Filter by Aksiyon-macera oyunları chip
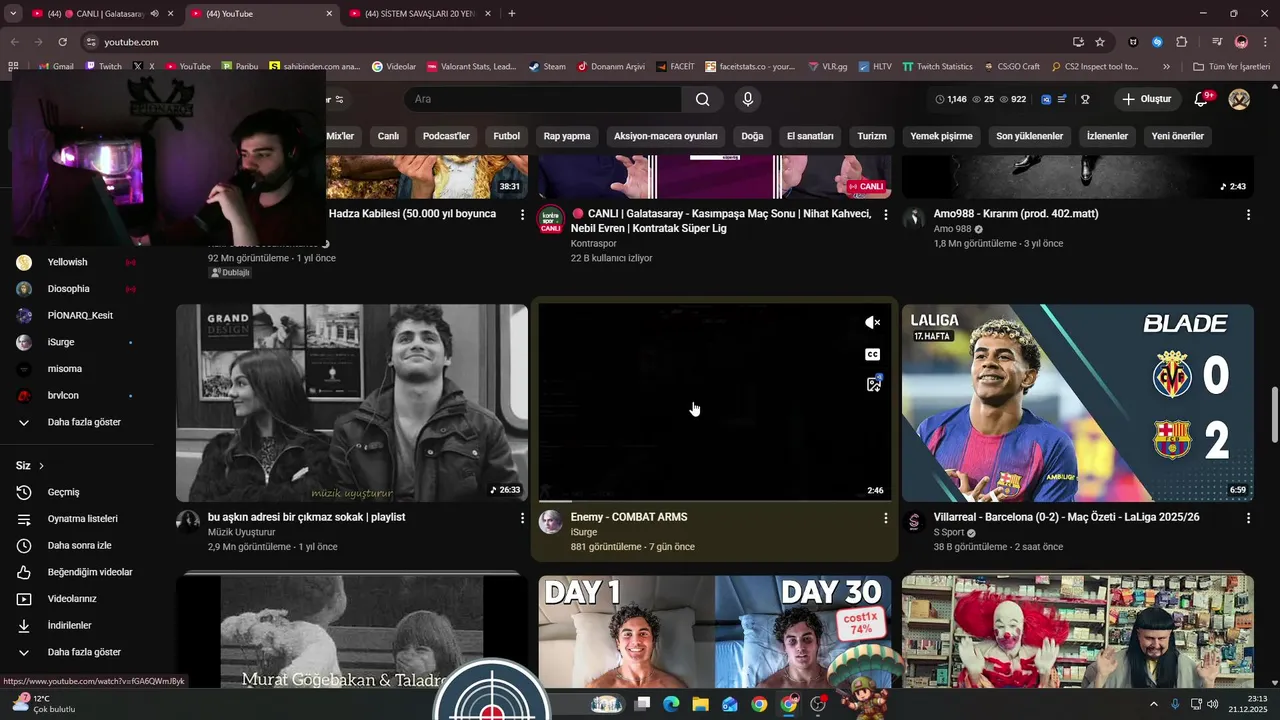Screen dimensions: 1280x720 pyautogui.click(x=666, y=136)
